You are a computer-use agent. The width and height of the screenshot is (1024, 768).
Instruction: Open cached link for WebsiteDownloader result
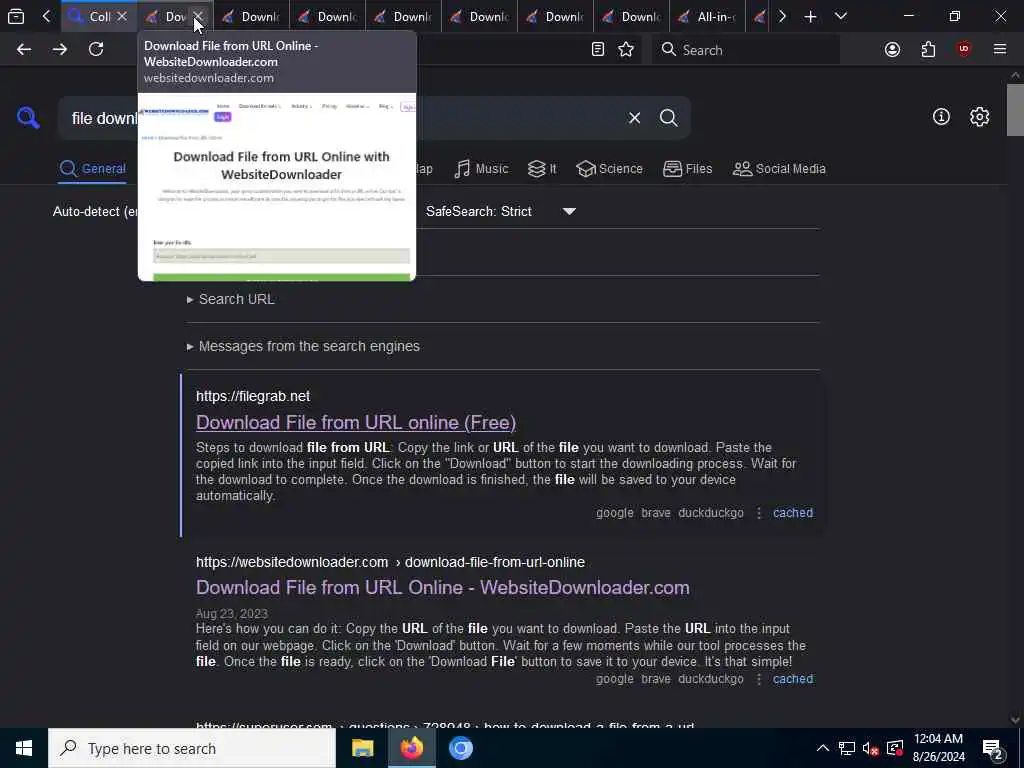793,679
